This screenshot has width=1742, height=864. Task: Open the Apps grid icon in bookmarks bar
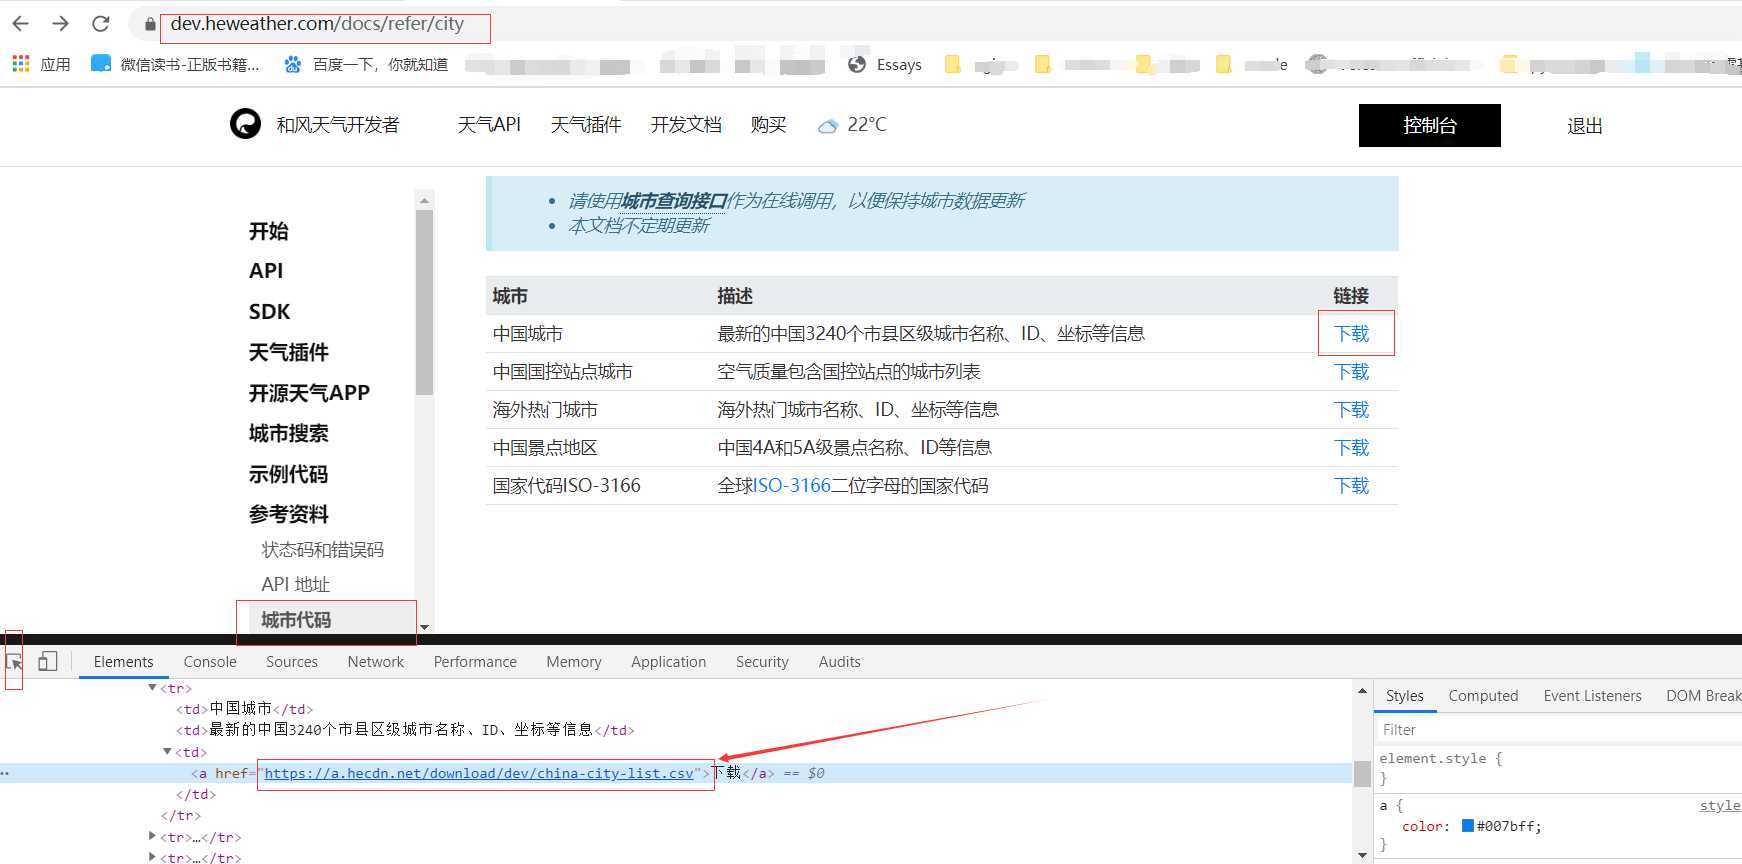[x=20, y=64]
